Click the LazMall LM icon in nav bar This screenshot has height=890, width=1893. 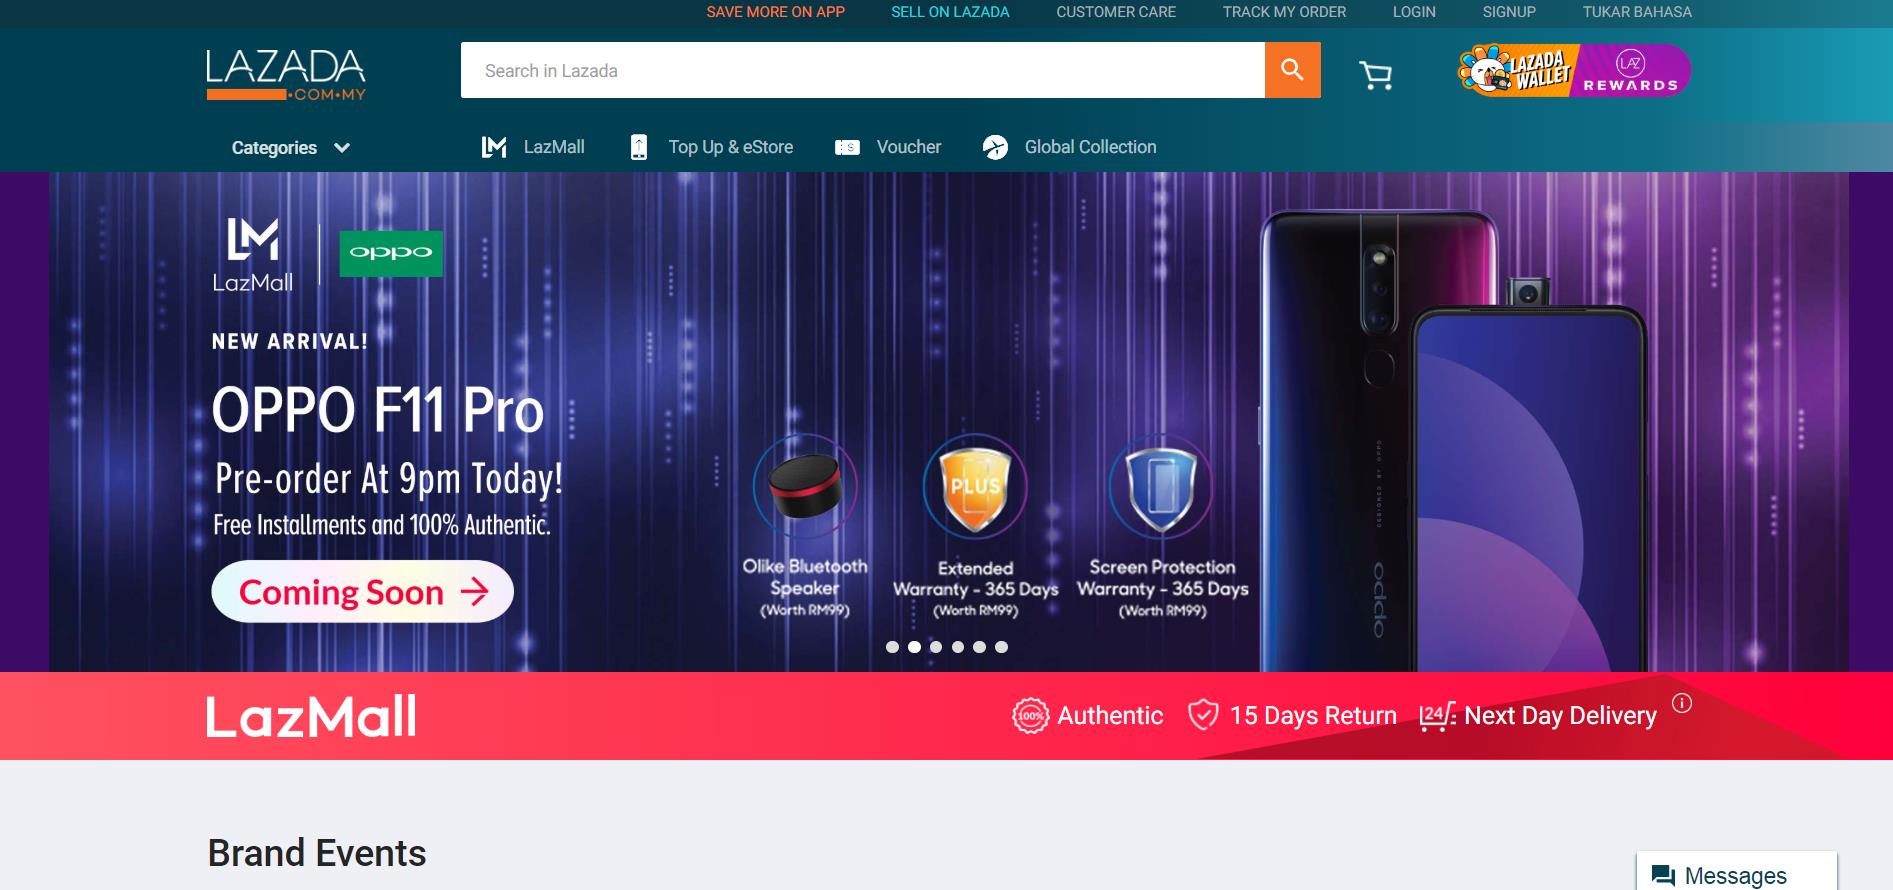tap(494, 147)
